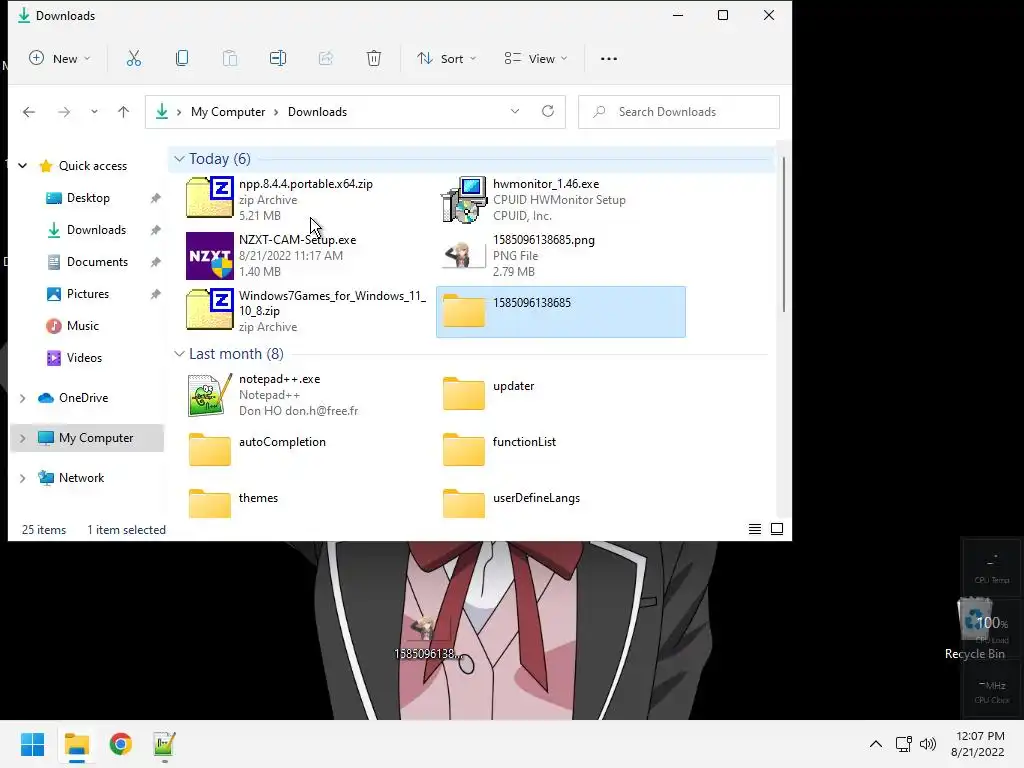Click the Copy icon in toolbar
Image resolution: width=1024 pixels, height=768 pixels.
[182, 59]
